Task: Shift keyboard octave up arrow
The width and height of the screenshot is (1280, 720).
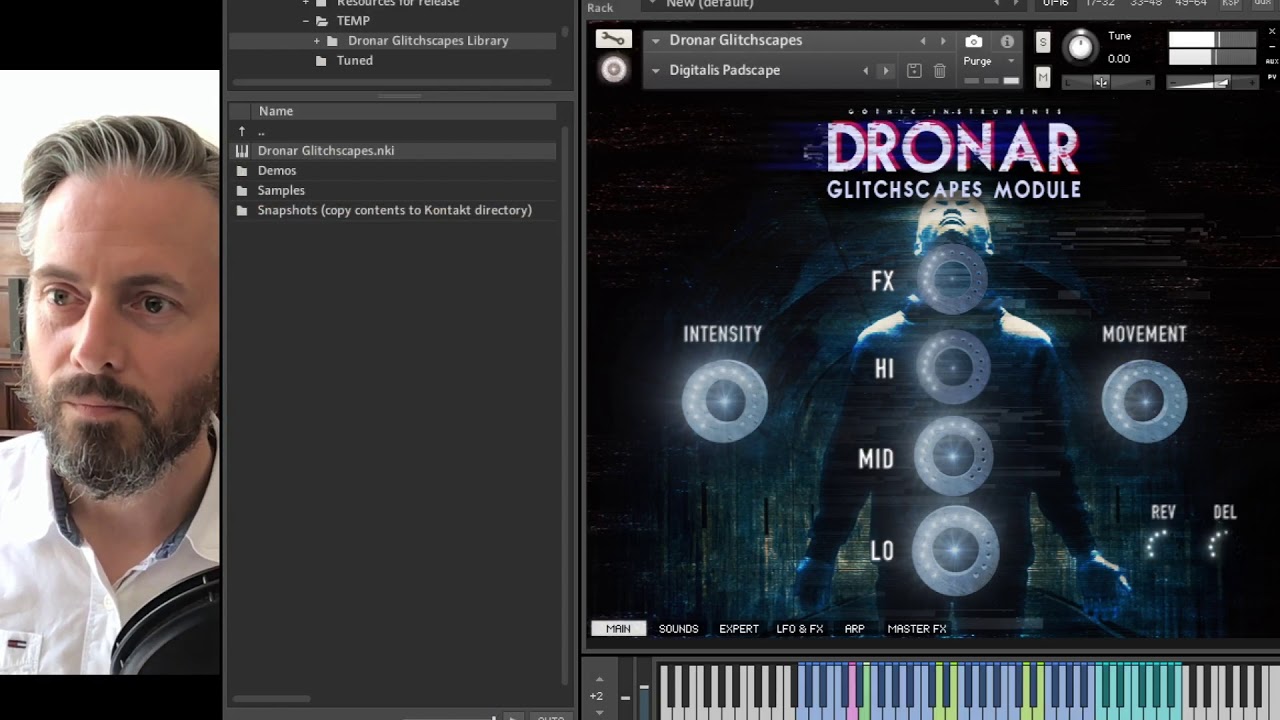Action: click(599, 679)
